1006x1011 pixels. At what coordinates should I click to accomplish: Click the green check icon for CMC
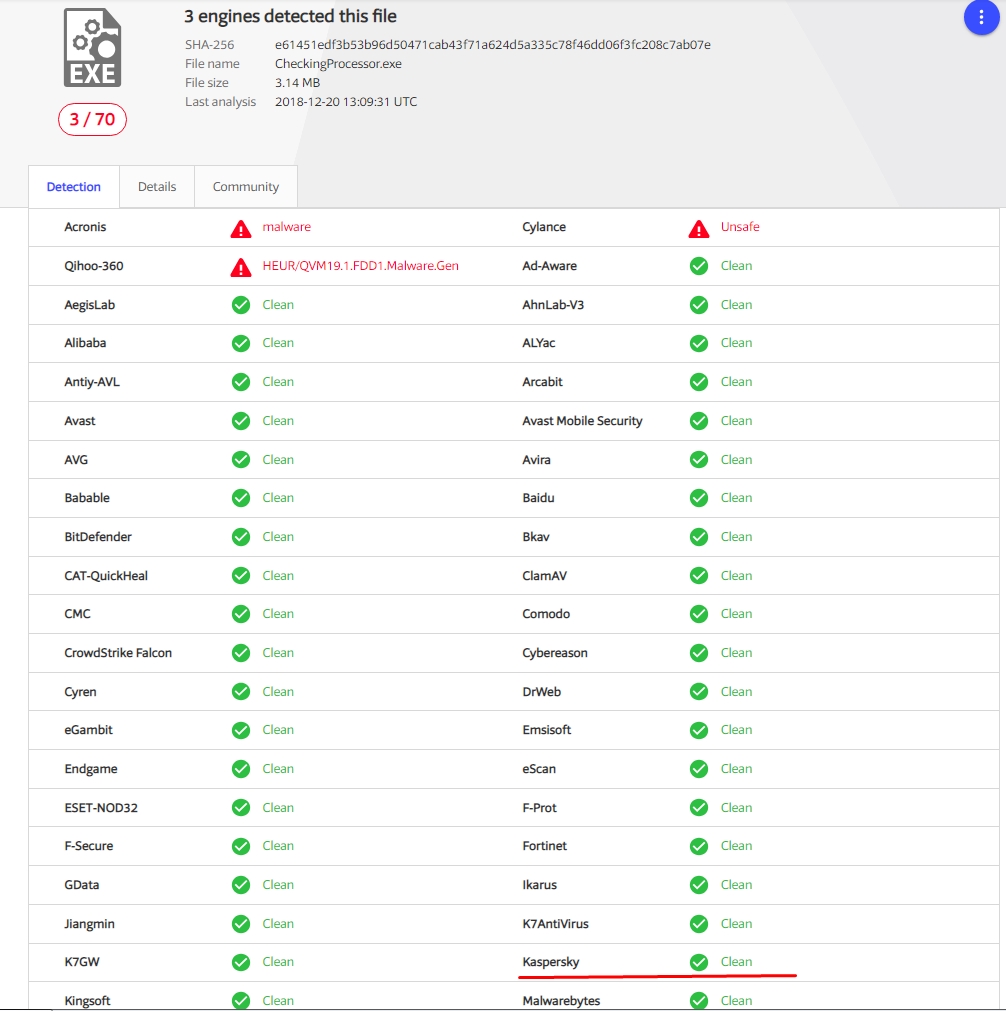point(241,614)
